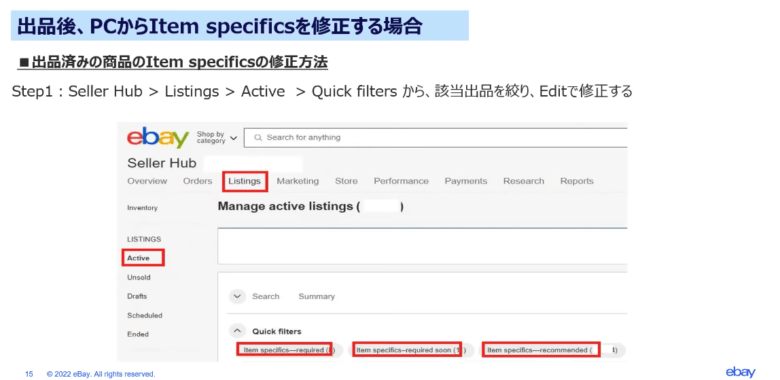Open the Reports tab
This screenshot has width=780, height=380.
click(577, 181)
